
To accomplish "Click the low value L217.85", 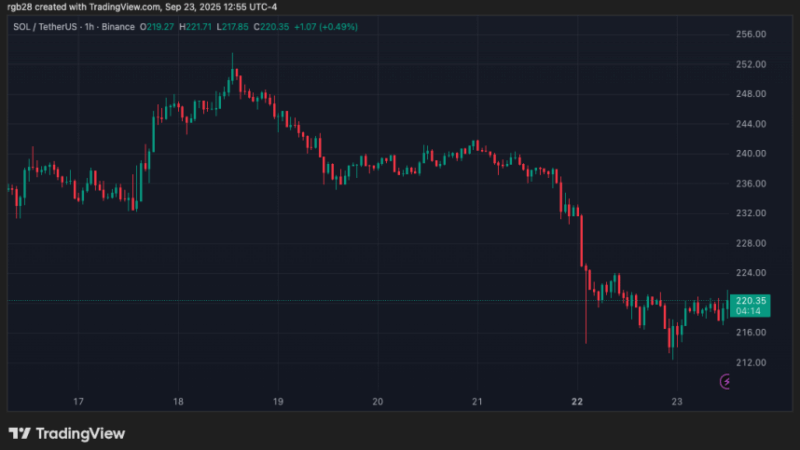I will (233, 27).
